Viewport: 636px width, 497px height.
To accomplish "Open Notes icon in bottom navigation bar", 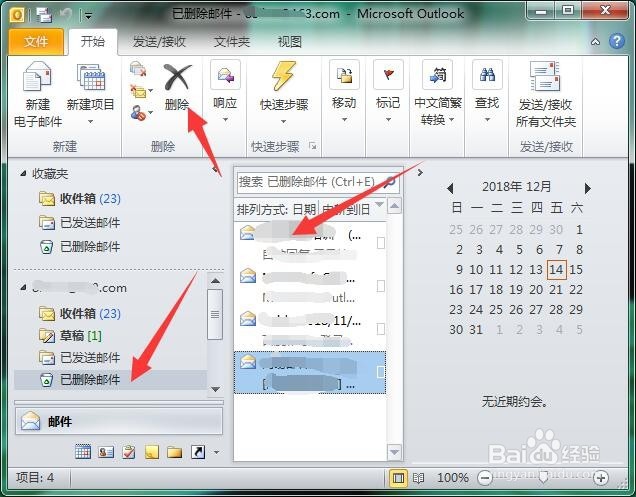I will pos(152,452).
